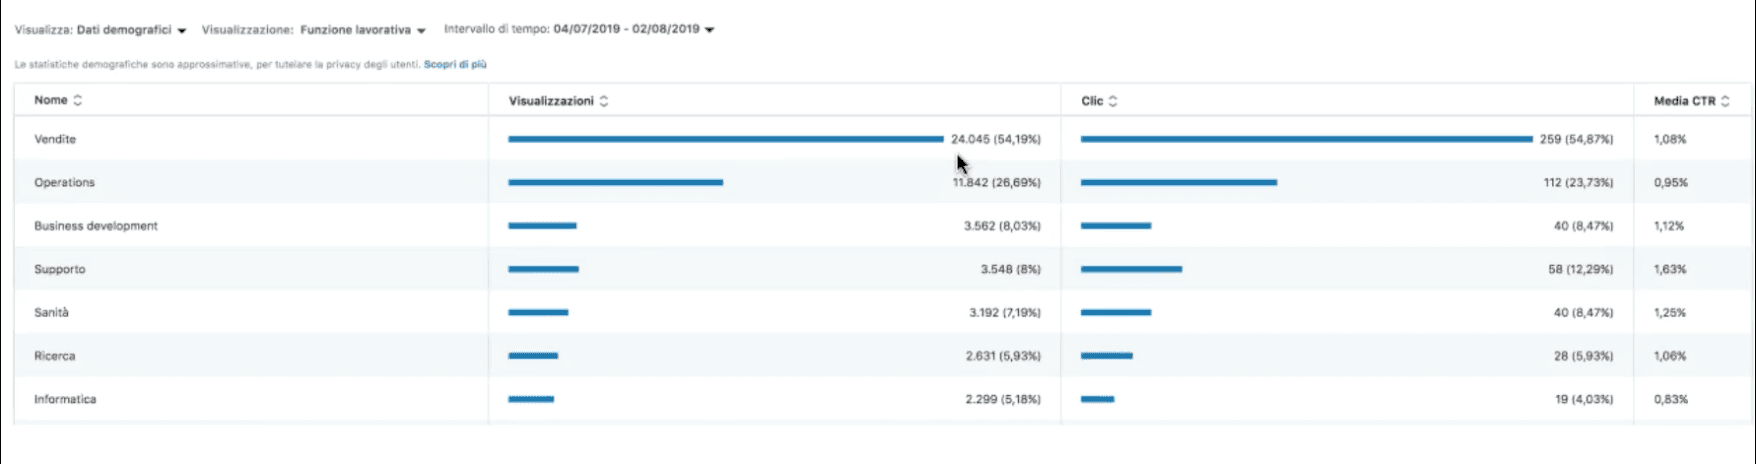Click Supporto CTR value 1,63%

(x=1670, y=269)
